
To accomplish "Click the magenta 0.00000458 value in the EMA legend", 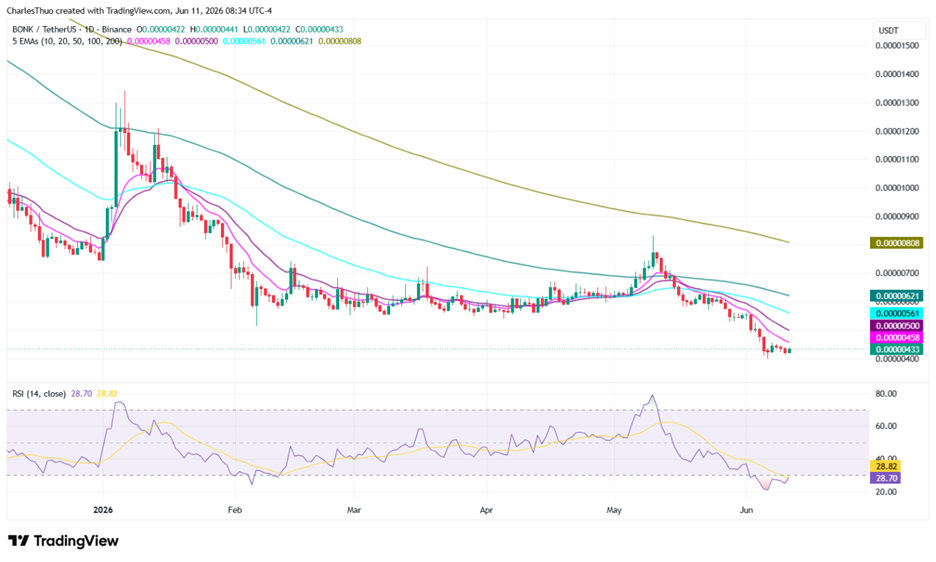I will pyautogui.click(x=149, y=41).
